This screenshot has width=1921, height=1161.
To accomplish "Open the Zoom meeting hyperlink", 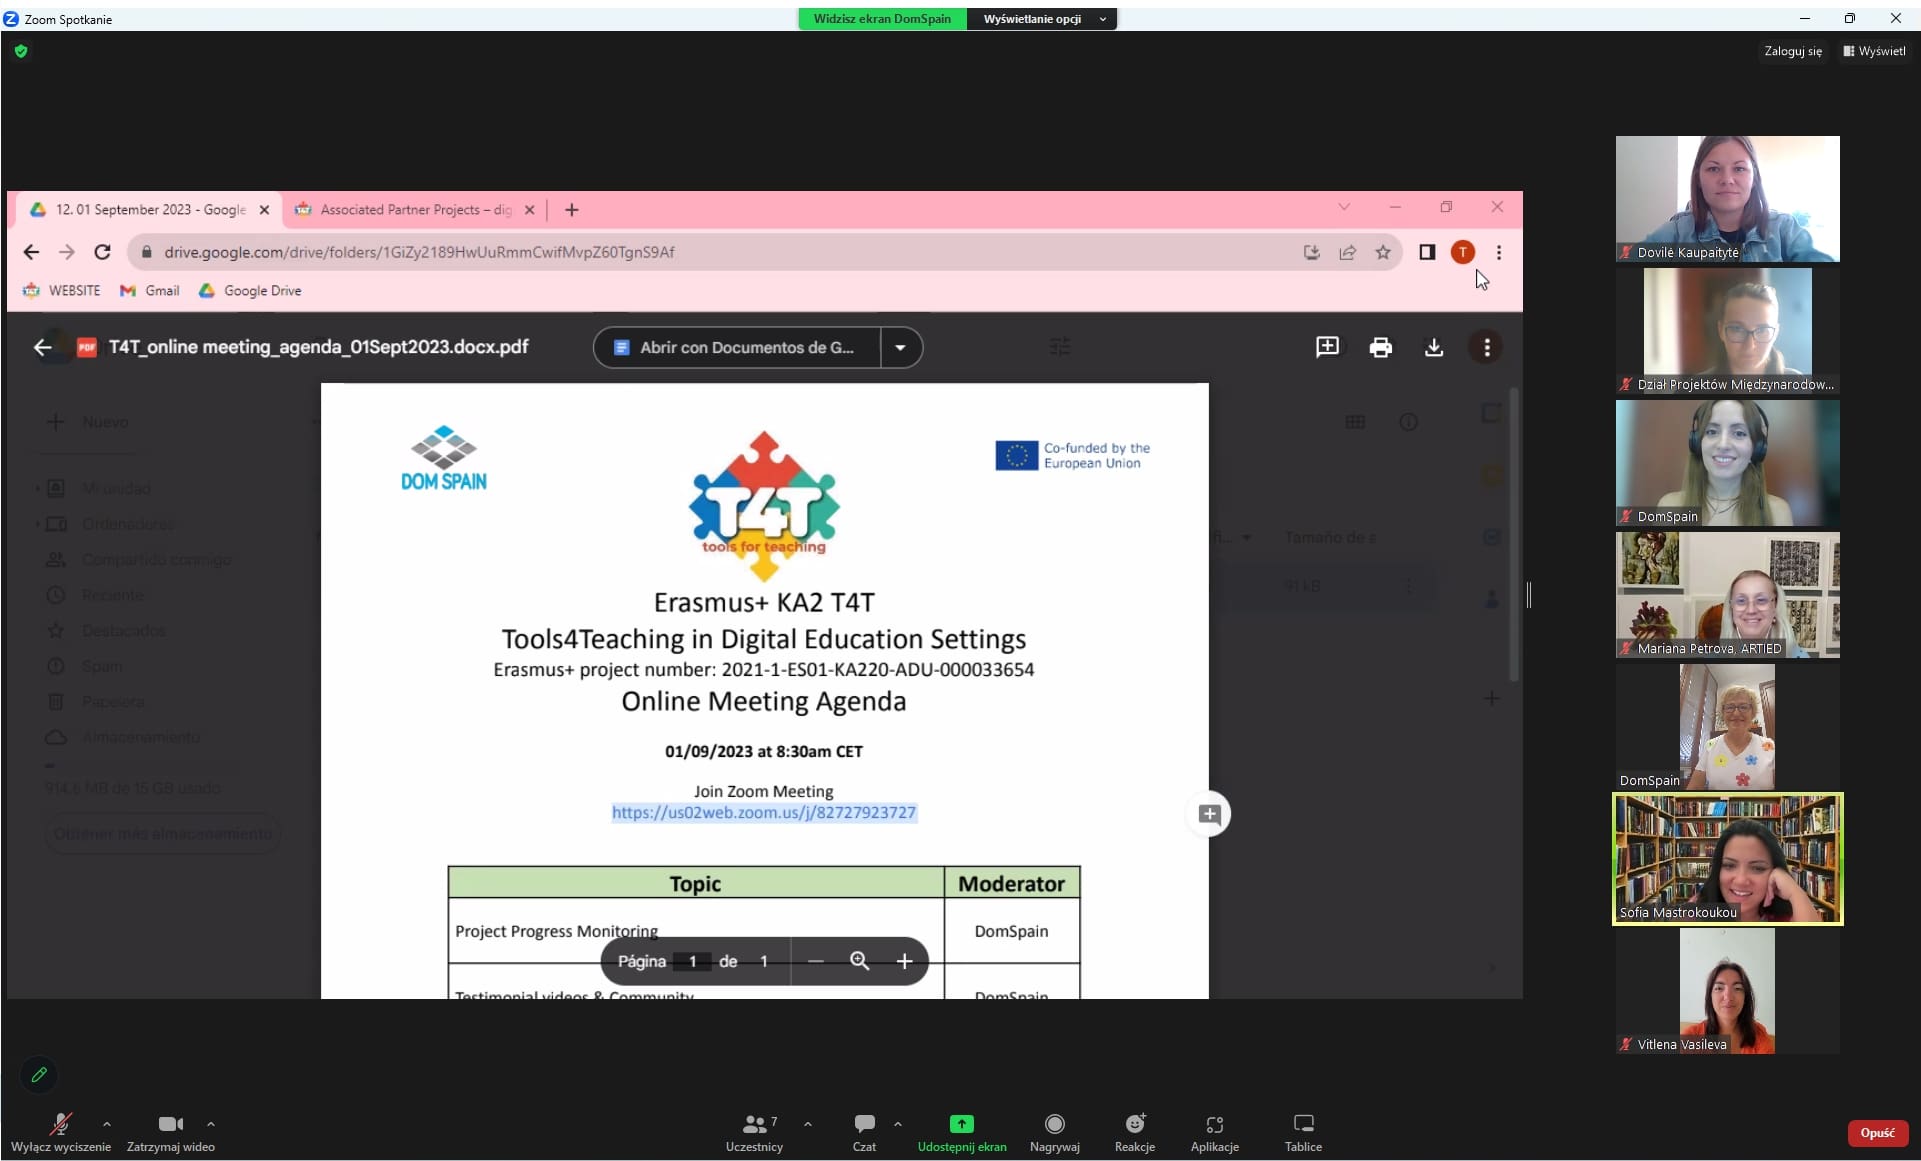I will 764,812.
